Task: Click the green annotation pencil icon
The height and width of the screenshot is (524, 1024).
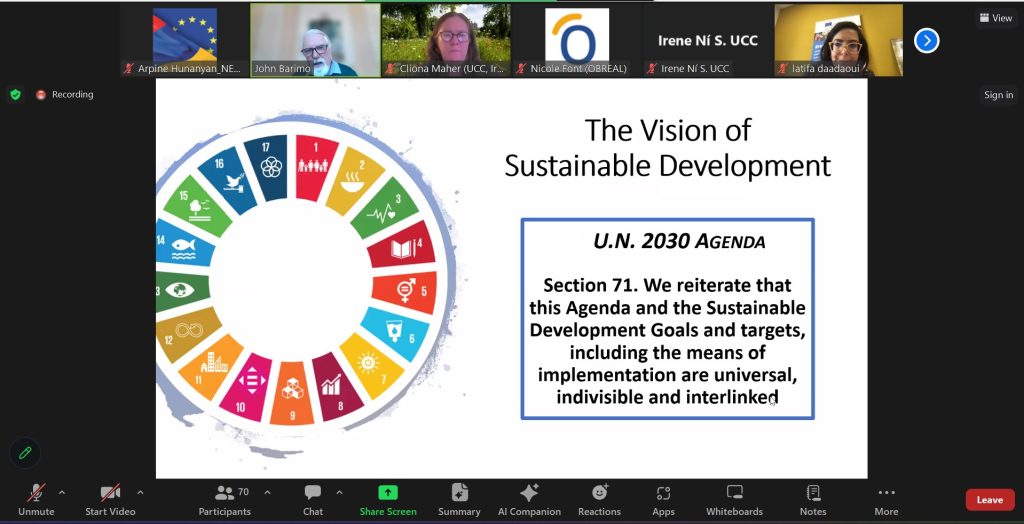Action: pyautogui.click(x=25, y=453)
